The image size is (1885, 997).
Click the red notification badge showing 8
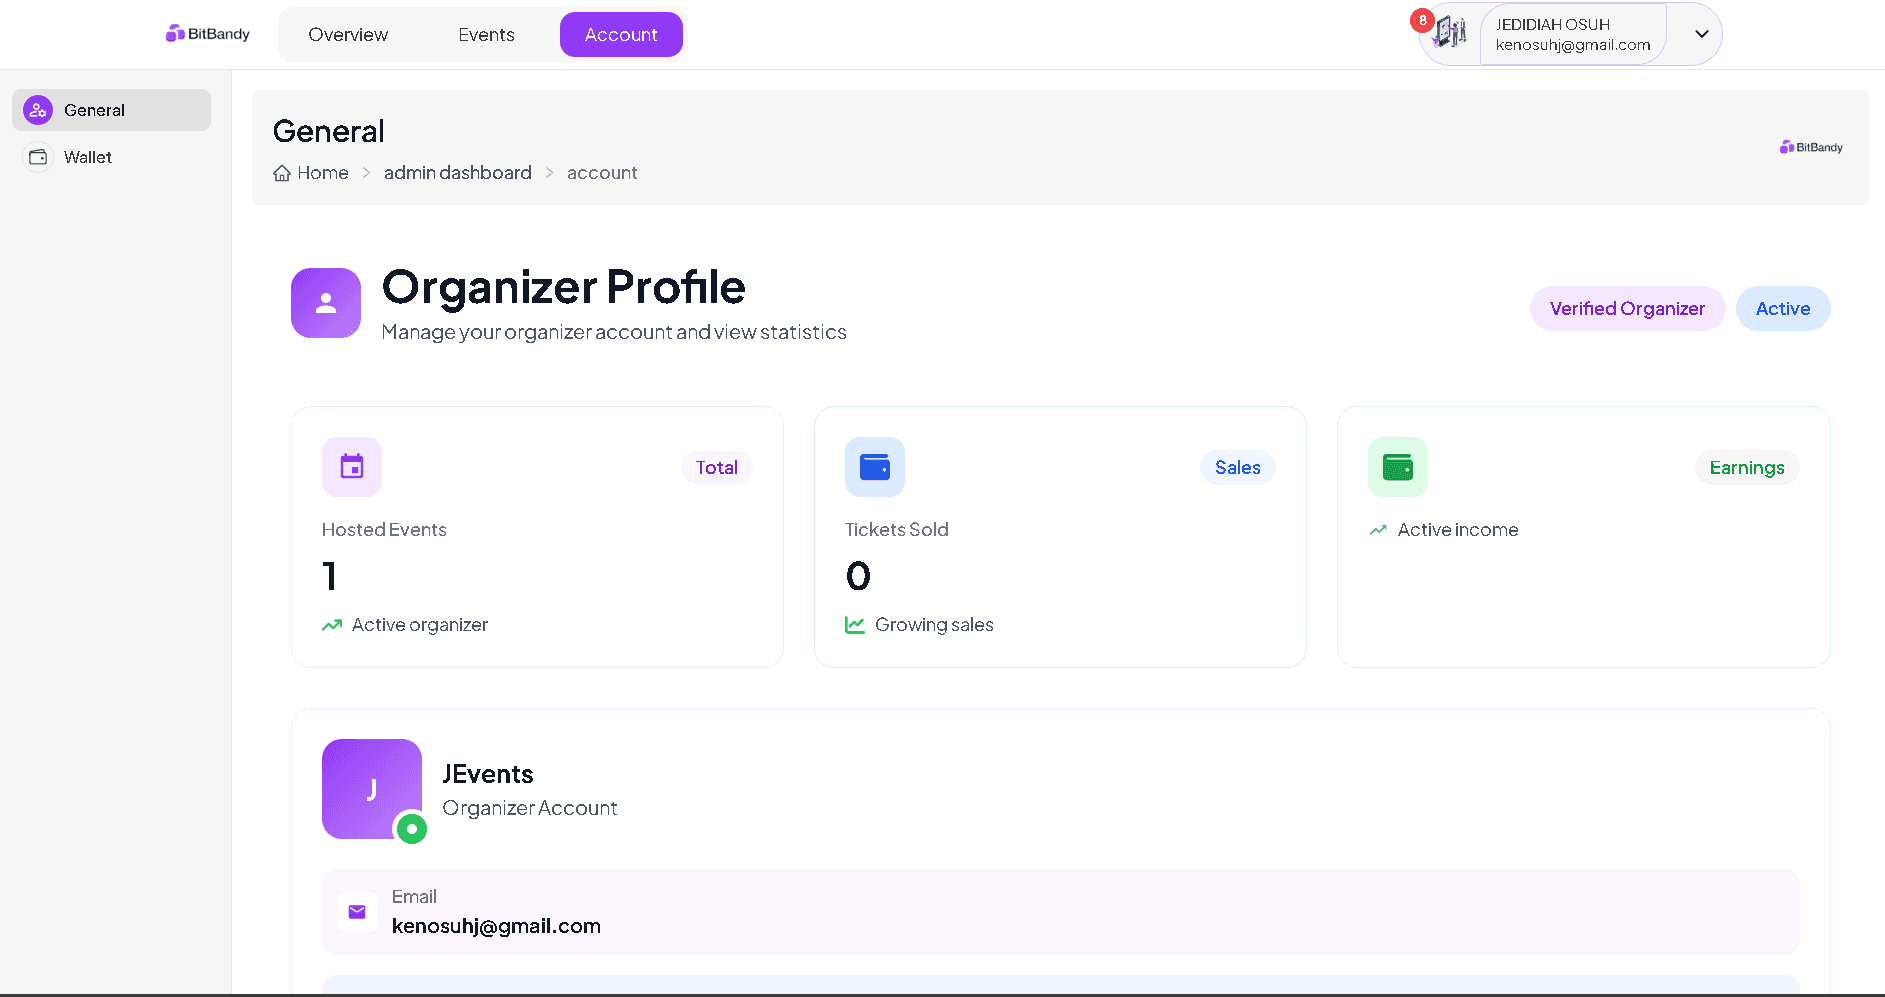coord(1422,19)
